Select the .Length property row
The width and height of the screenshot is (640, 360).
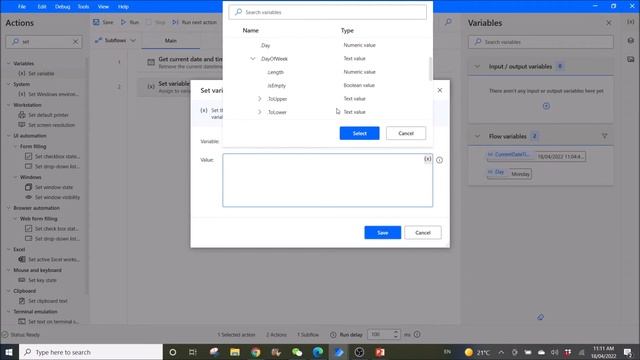click(327, 72)
